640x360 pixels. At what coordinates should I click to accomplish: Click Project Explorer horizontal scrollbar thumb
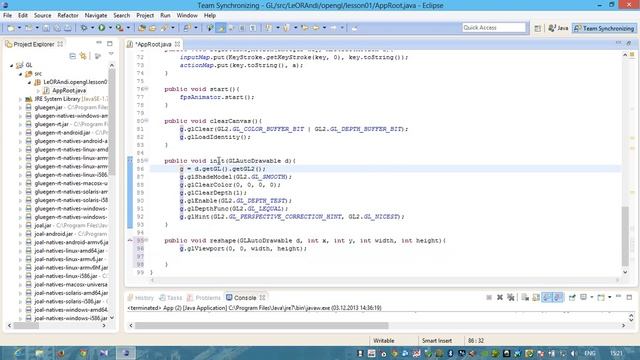click(x=26, y=325)
